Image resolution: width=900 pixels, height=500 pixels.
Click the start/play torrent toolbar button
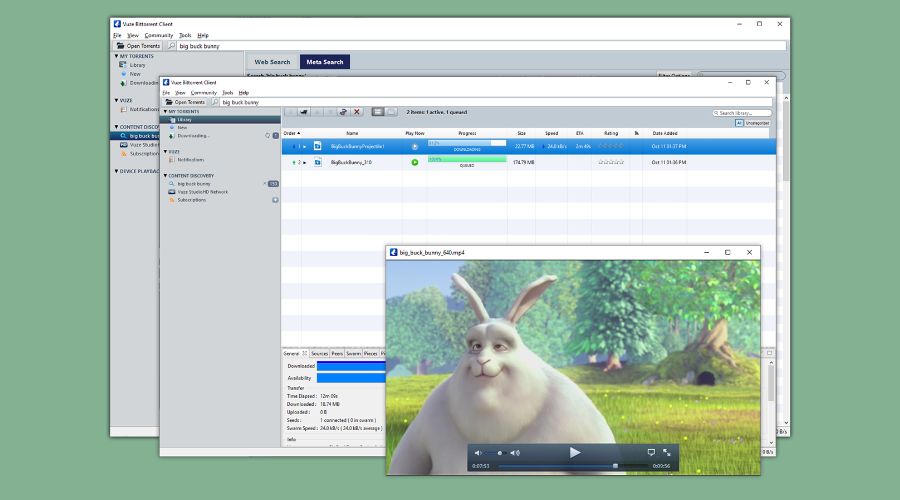[290, 112]
